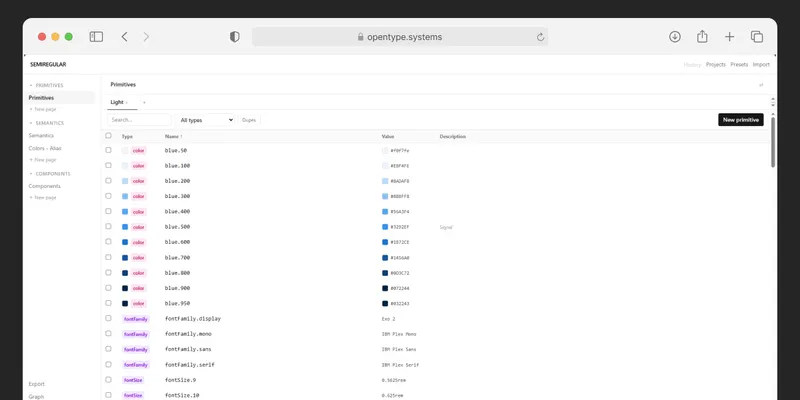
Task: Open the Primitives page in sidebar
Action: pyautogui.click(x=60, y=97)
